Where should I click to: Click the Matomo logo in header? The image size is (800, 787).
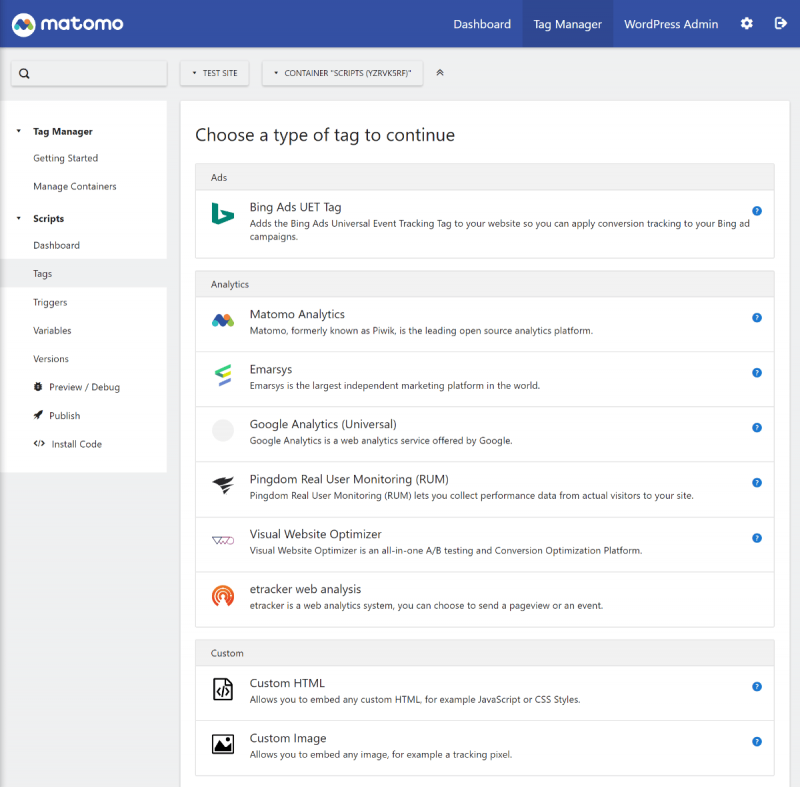click(x=67, y=24)
